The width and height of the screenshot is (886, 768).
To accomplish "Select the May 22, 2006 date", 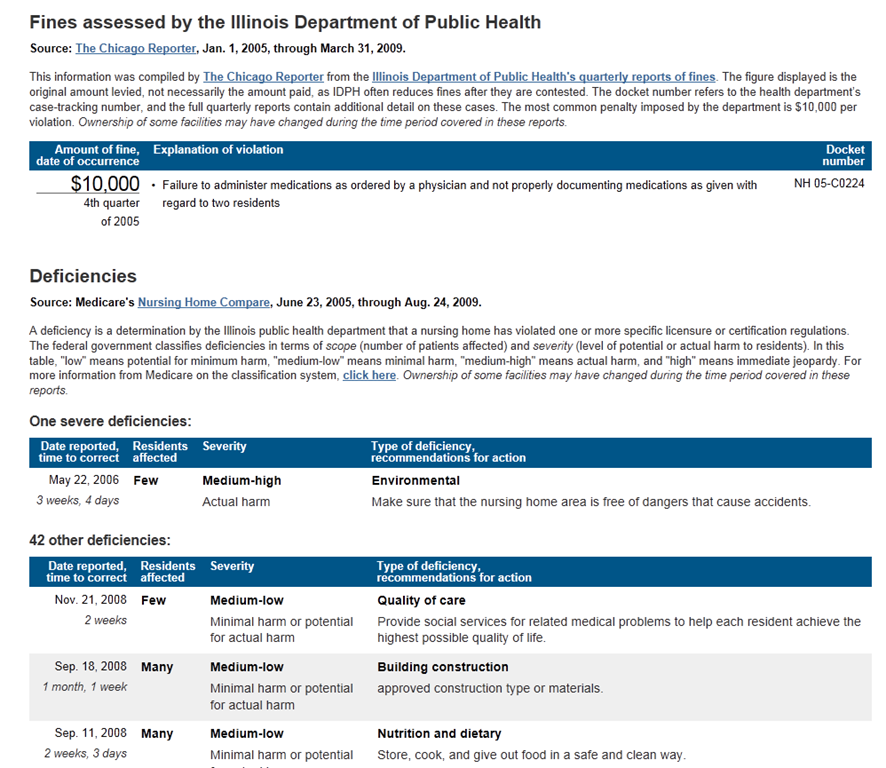I will tap(84, 480).
